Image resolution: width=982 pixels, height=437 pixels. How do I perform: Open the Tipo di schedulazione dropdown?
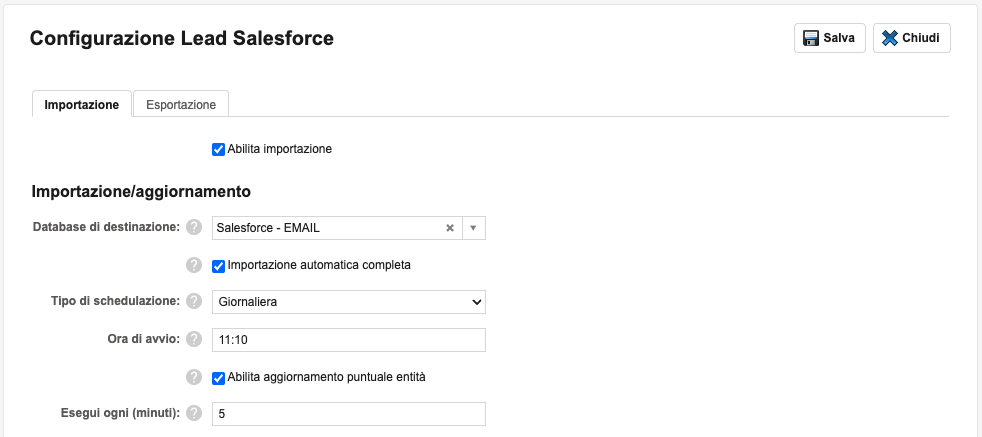point(349,302)
